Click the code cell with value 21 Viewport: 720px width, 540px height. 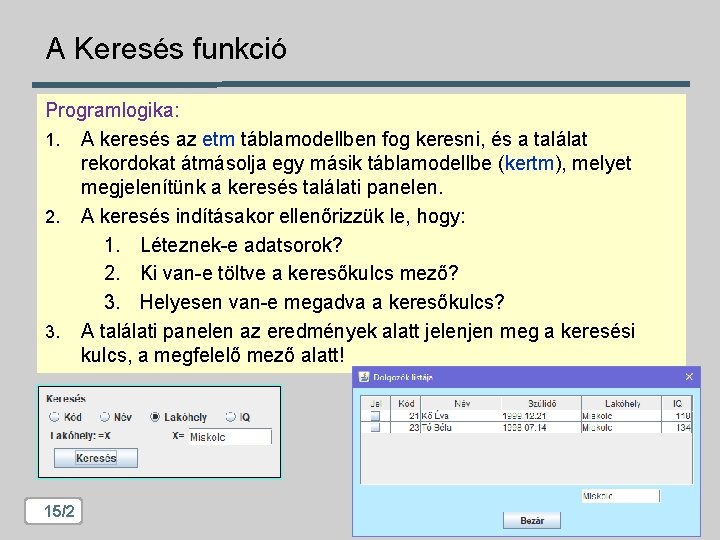[x=405, y=416]
